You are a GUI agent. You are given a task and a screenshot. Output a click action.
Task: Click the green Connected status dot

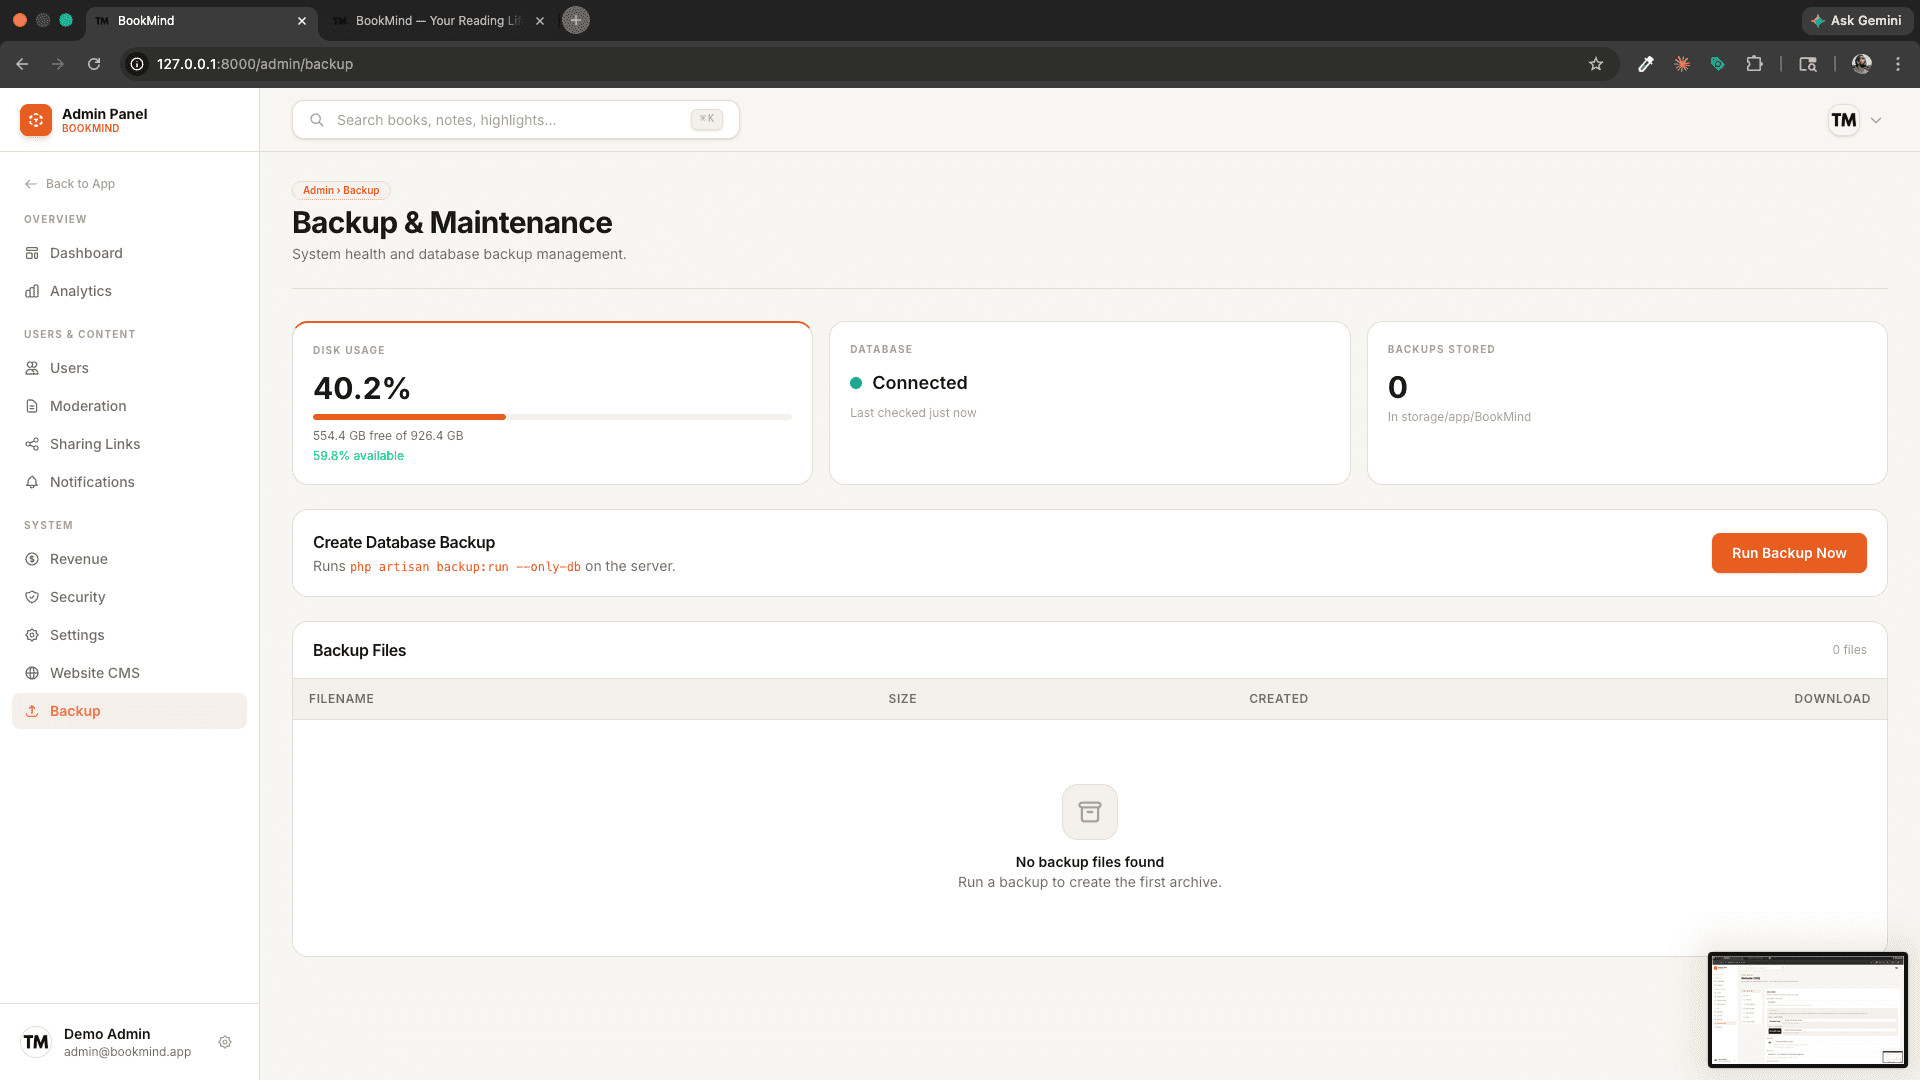[x=856, y=383]
